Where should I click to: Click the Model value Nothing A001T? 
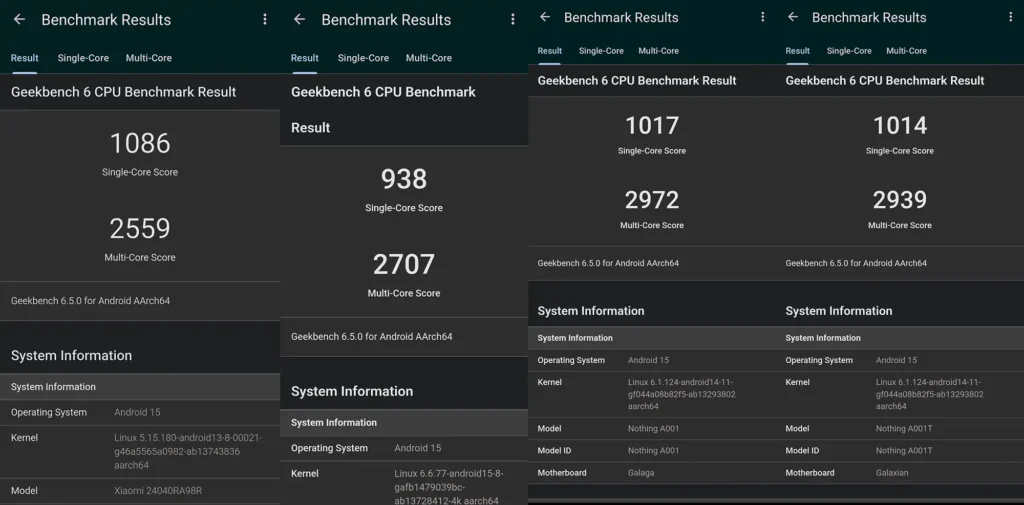904,429
